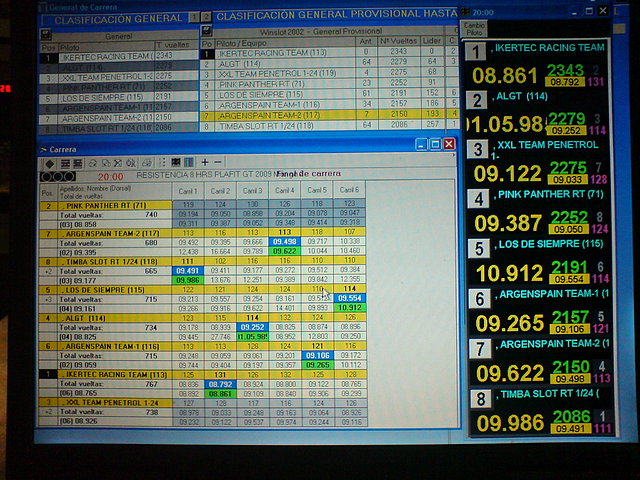Click the red 20:00 race timer

[x=110, y=176]
